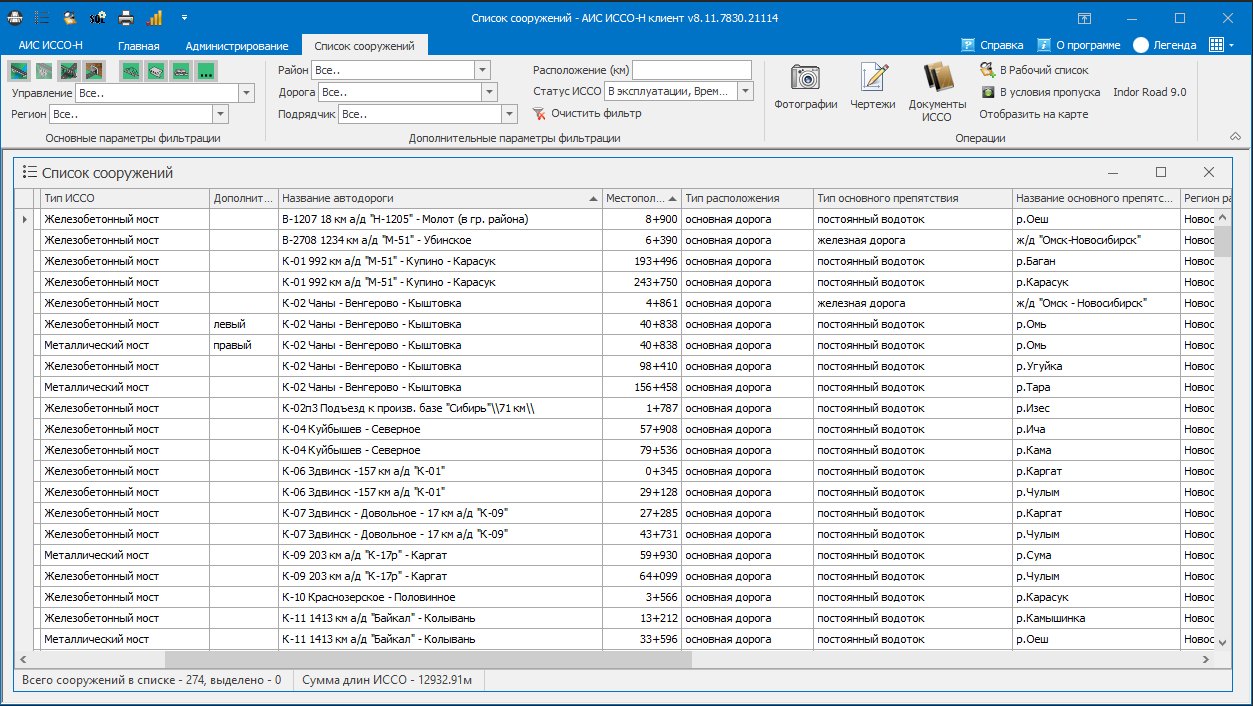Collapse the ribbon with the chevron arrow
1253x706 pixels.
[x=1234, y=137]
